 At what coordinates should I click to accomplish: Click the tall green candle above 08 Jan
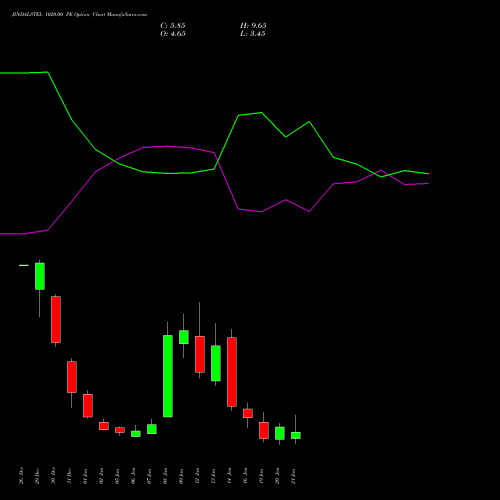pos(168,376)
